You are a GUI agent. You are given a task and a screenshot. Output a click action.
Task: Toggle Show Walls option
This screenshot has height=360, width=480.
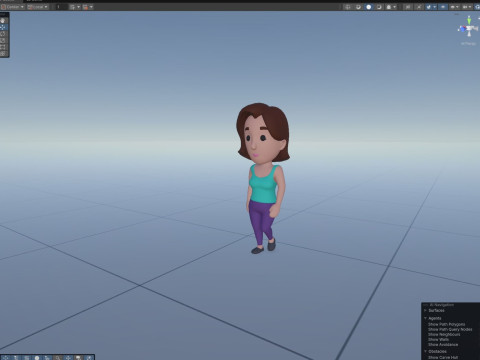[x=438, y=339]
